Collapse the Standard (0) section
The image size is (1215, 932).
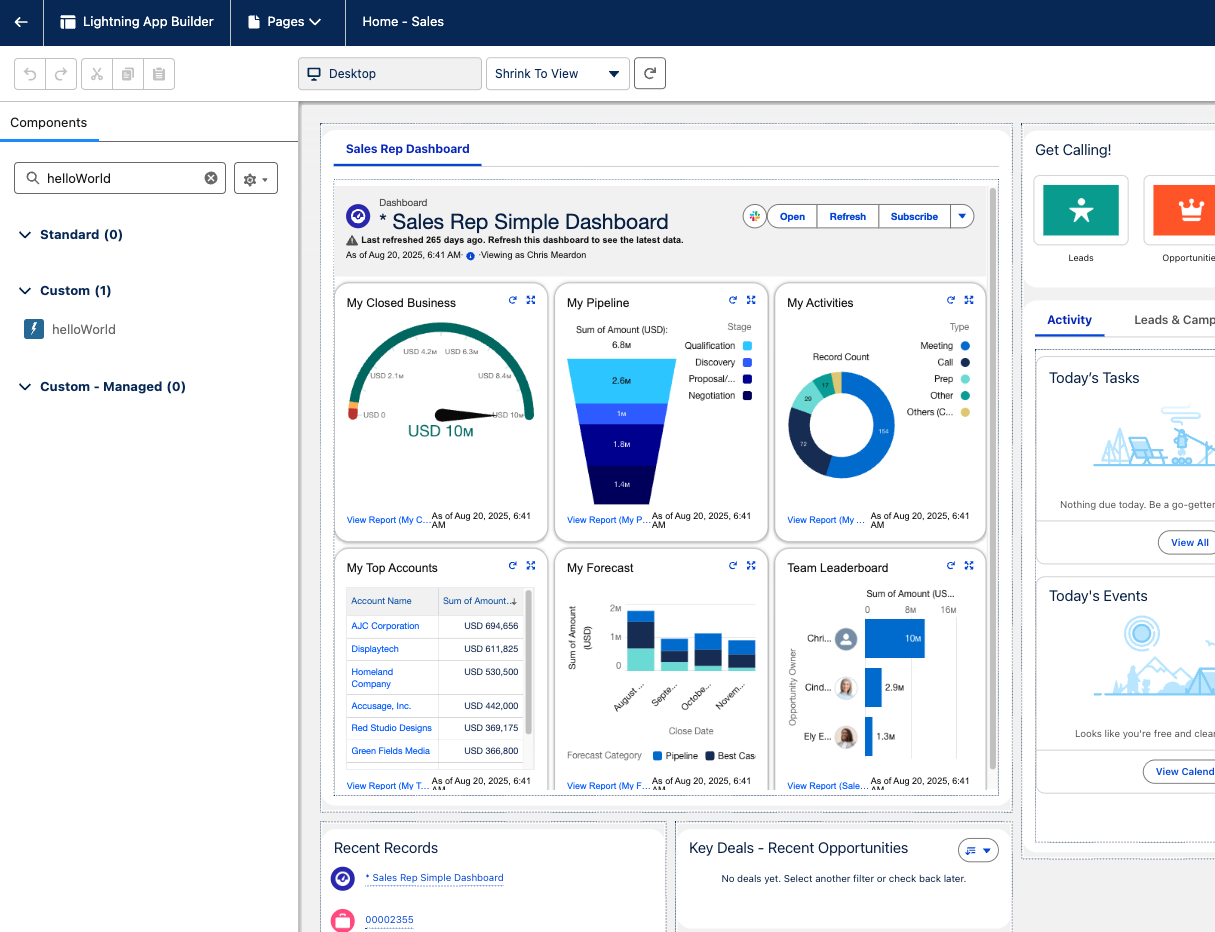(25, 235)
